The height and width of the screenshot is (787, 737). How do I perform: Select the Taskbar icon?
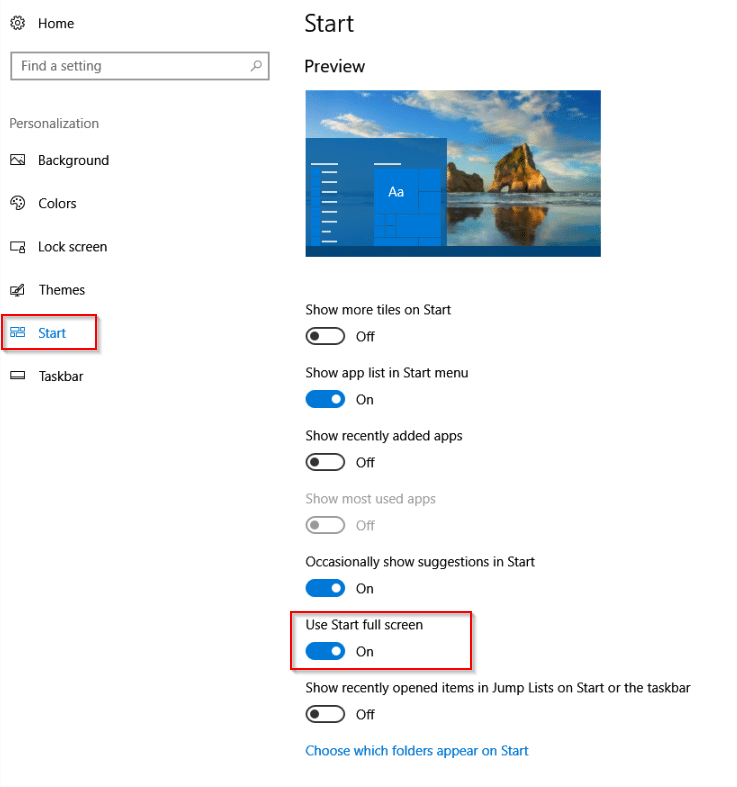click(18, 375)
